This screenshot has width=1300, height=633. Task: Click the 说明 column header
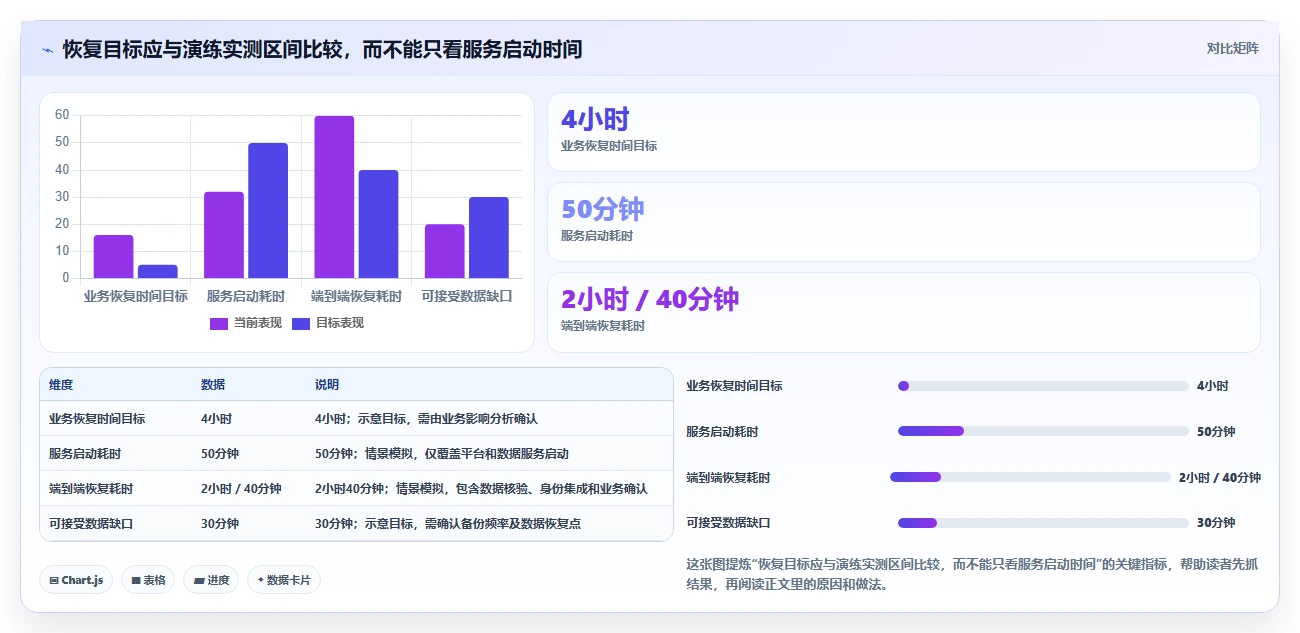click(327, 385)
